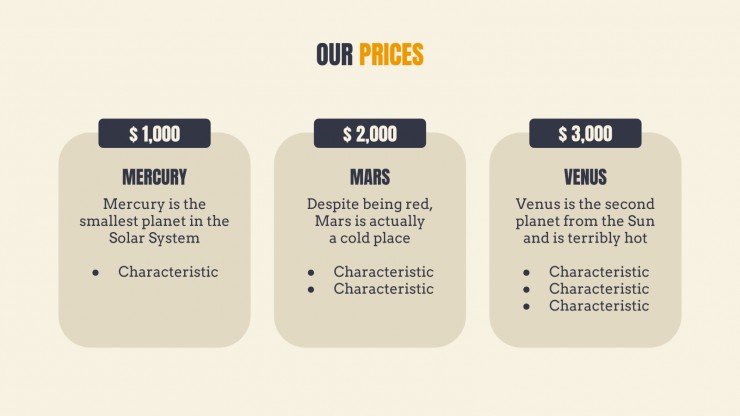Click the Mars cold place description
Viewport: 740px width, 416px height.
(x=370, y=221)
